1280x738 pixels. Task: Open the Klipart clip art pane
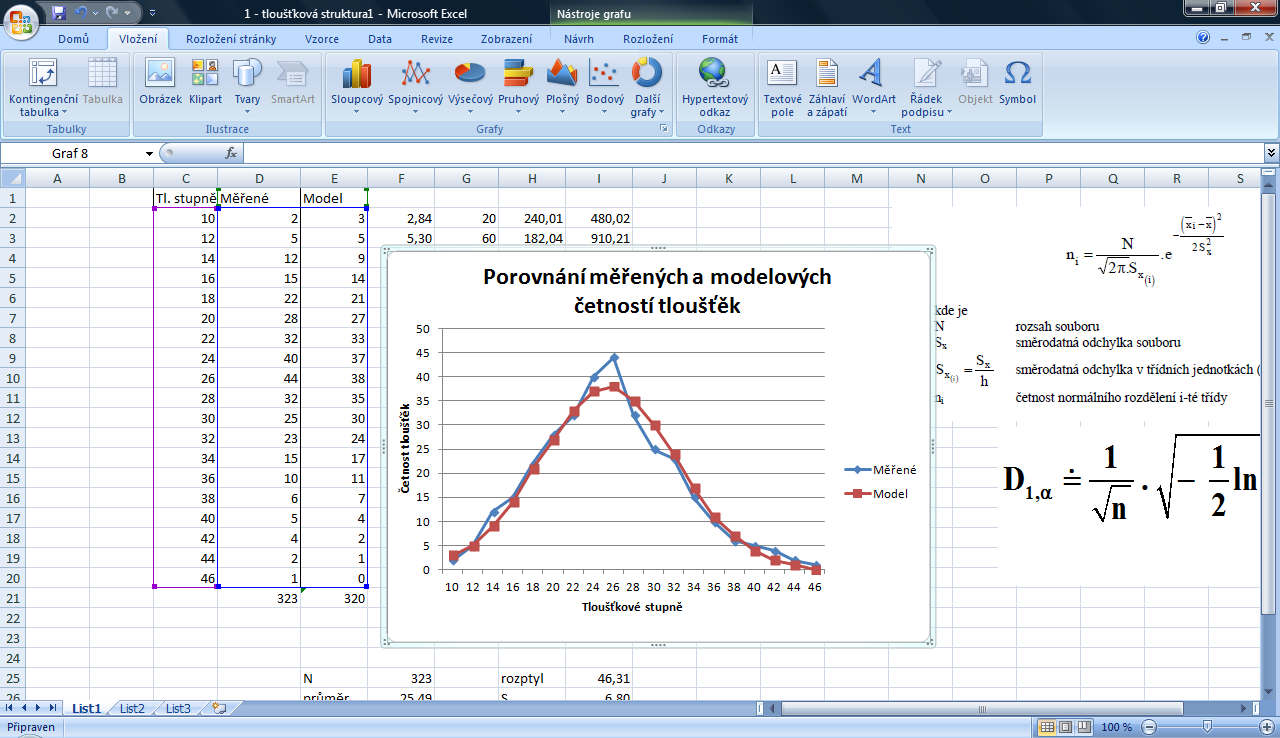[x=206, y=83]
